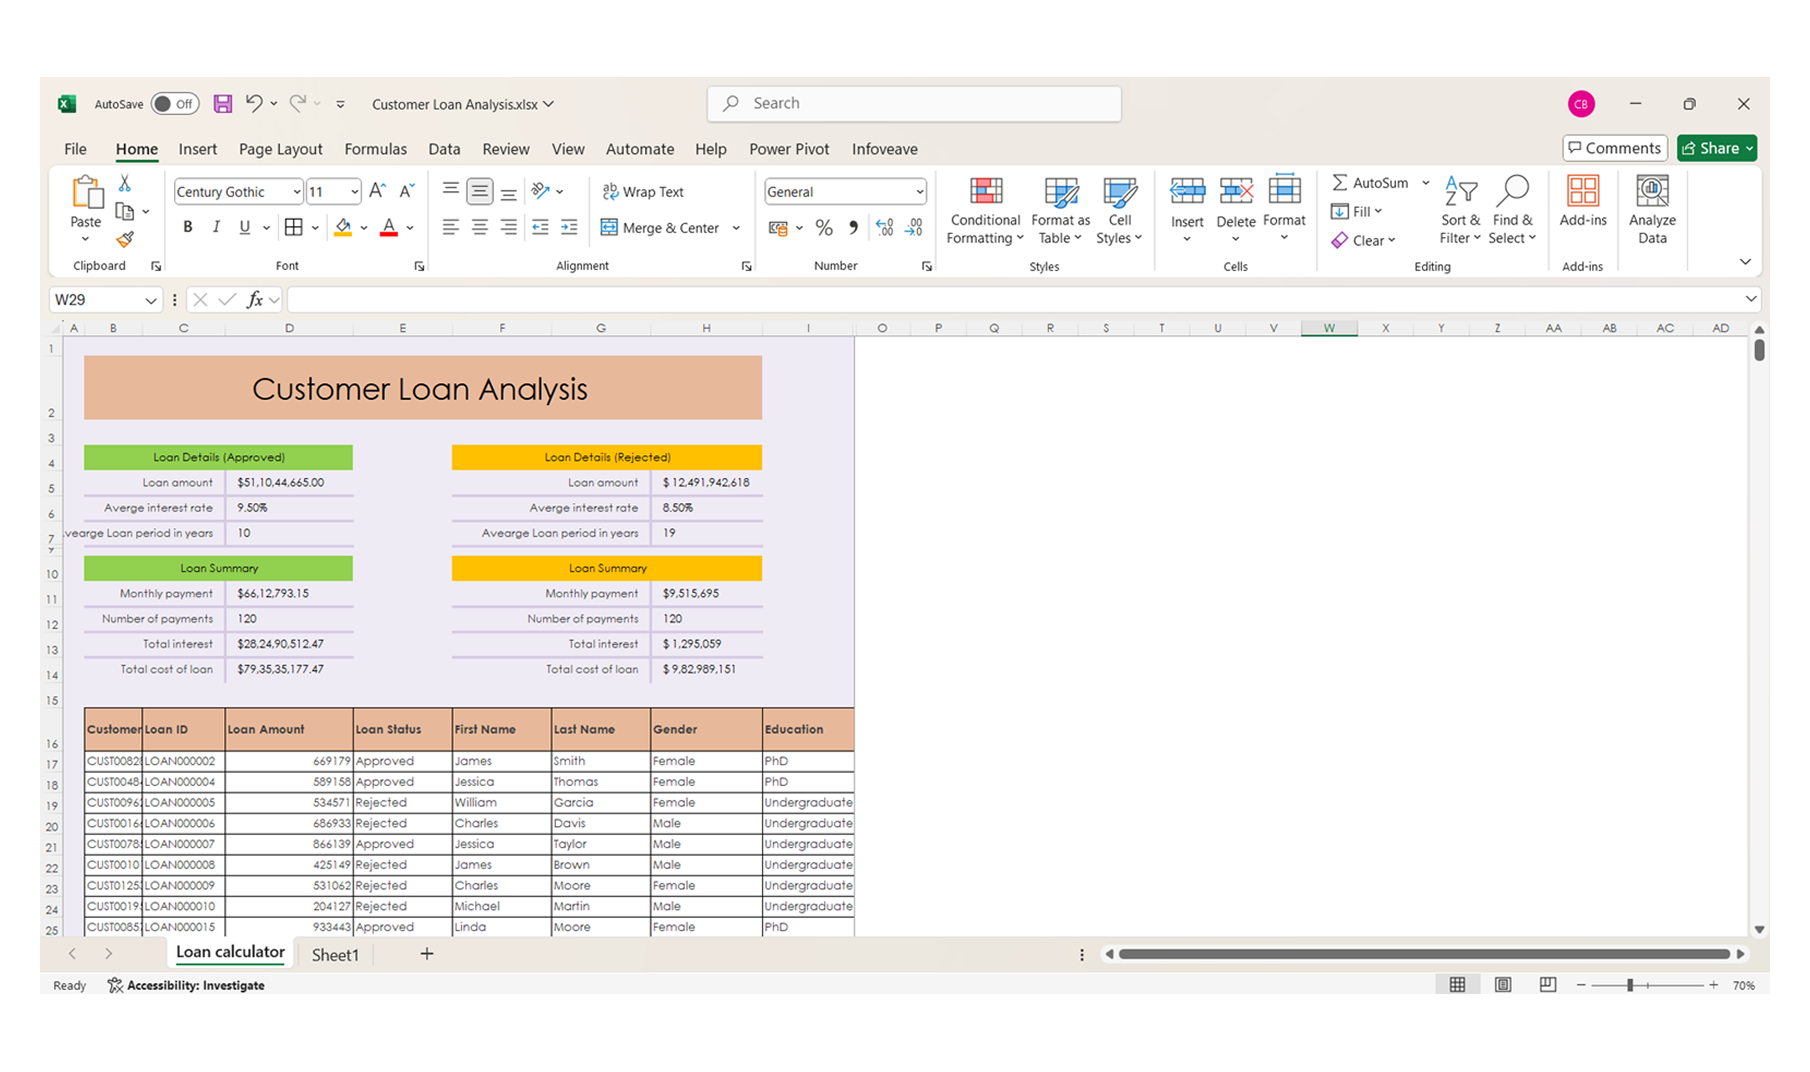Open the Comments pane button
Viewport: 1810px width, 1072px height.
click(x=1614, y=148)
